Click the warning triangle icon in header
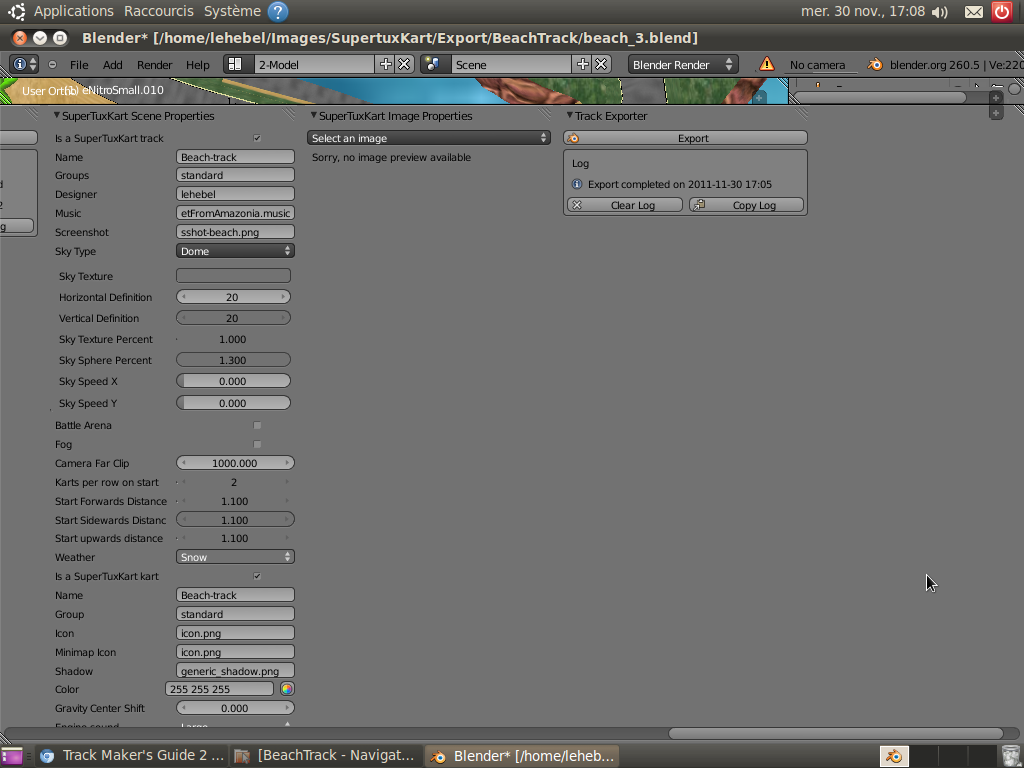 [767, 64]
